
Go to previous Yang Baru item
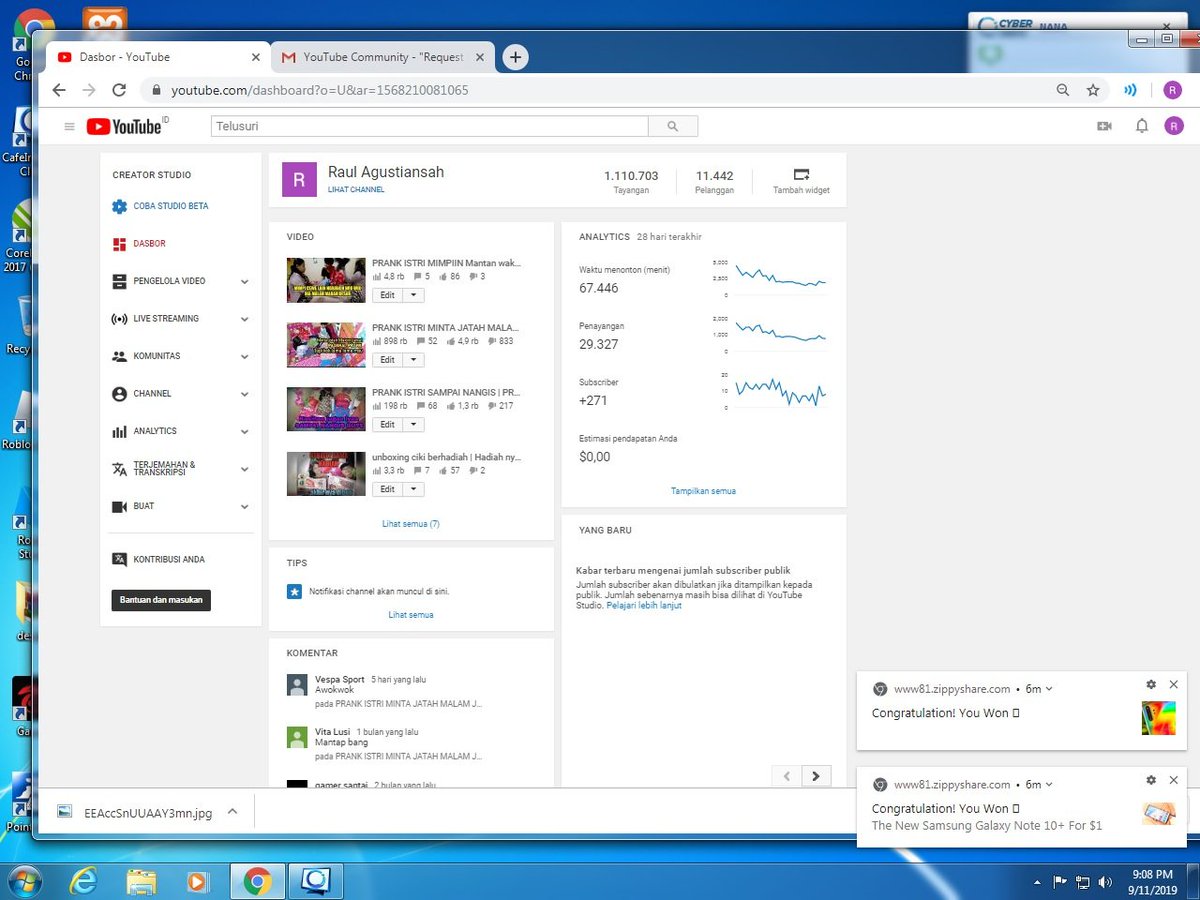[x=787, y=776]
